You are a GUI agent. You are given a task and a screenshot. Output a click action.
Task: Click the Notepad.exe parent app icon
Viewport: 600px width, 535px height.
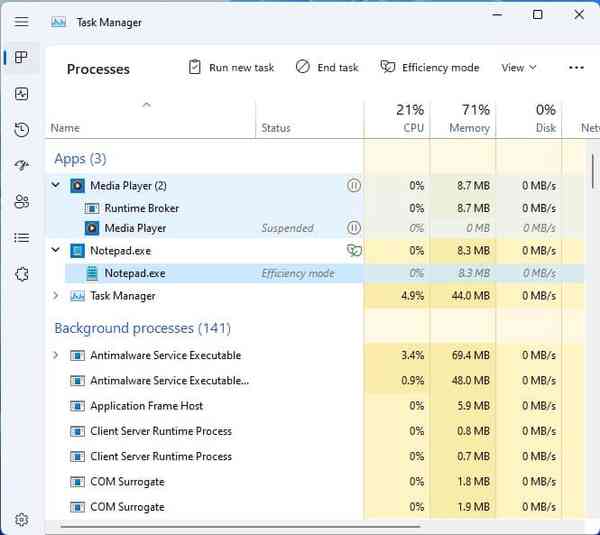click(77, 251)
